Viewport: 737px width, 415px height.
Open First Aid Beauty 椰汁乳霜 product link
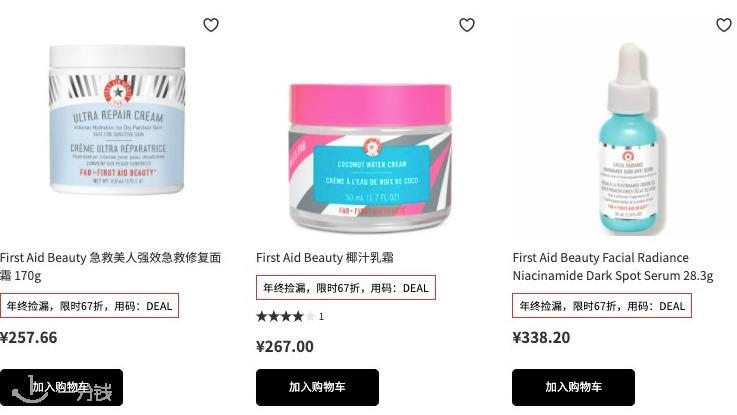325,258
